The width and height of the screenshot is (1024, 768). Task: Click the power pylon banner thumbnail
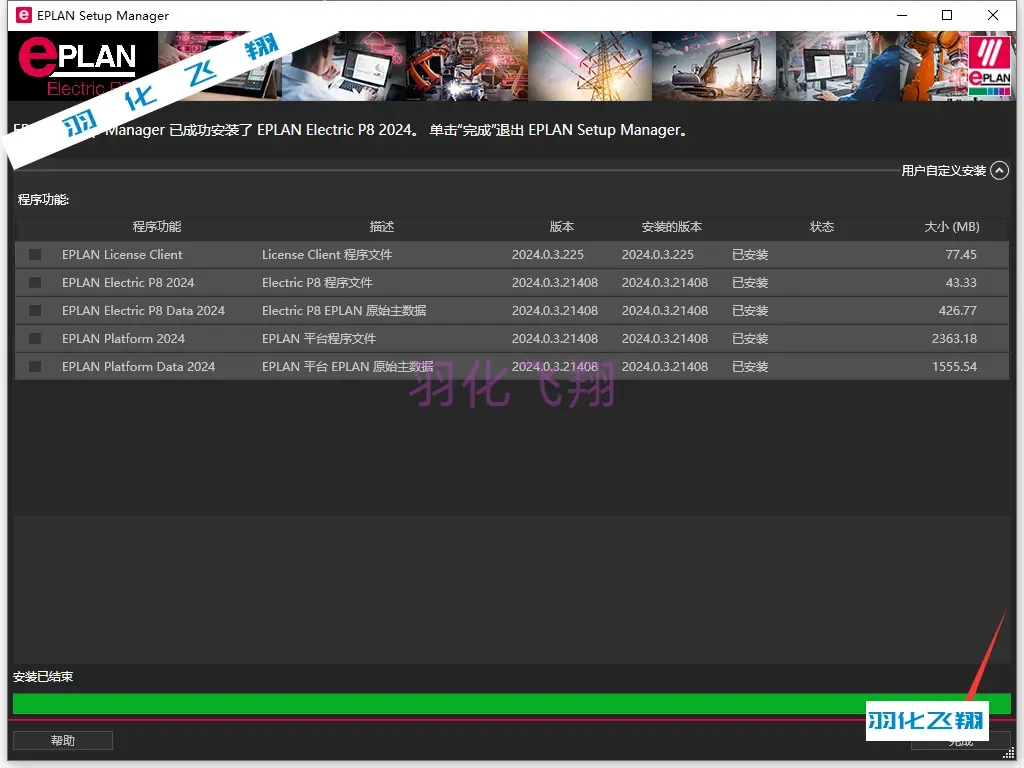coord(590,66)
